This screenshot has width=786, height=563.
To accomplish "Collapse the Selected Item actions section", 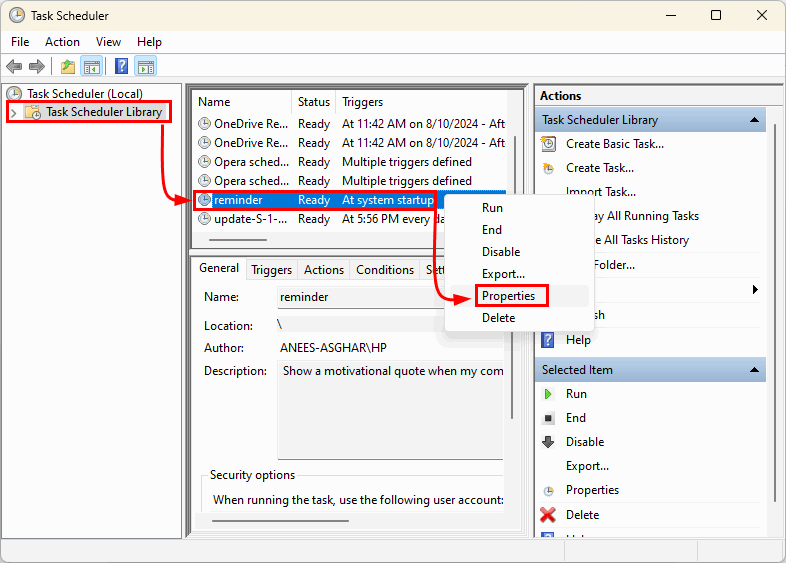I will [756, 370].
